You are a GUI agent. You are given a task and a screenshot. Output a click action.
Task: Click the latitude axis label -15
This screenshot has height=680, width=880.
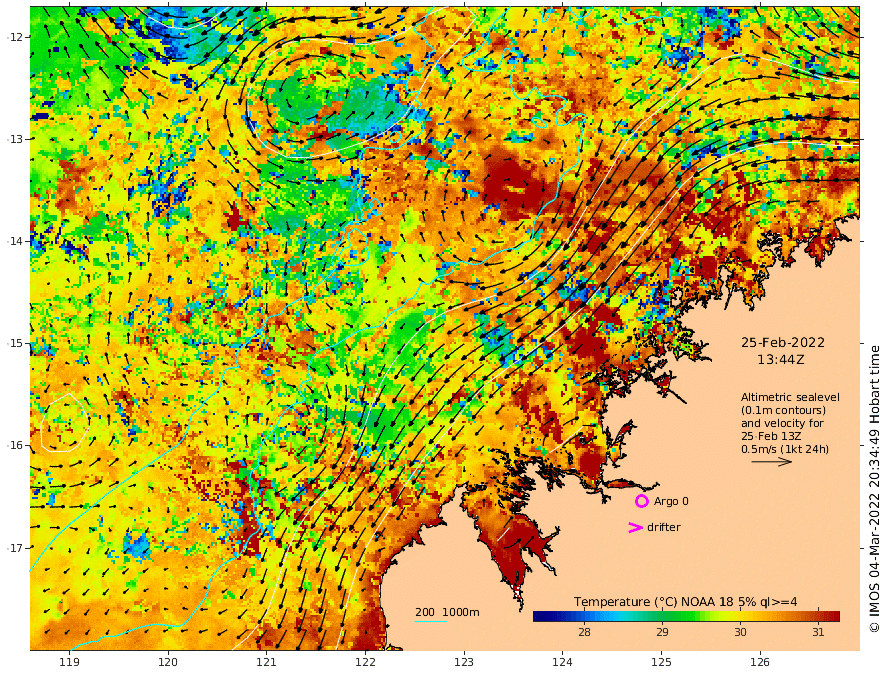pyautogui.click(x=14, y=343)
